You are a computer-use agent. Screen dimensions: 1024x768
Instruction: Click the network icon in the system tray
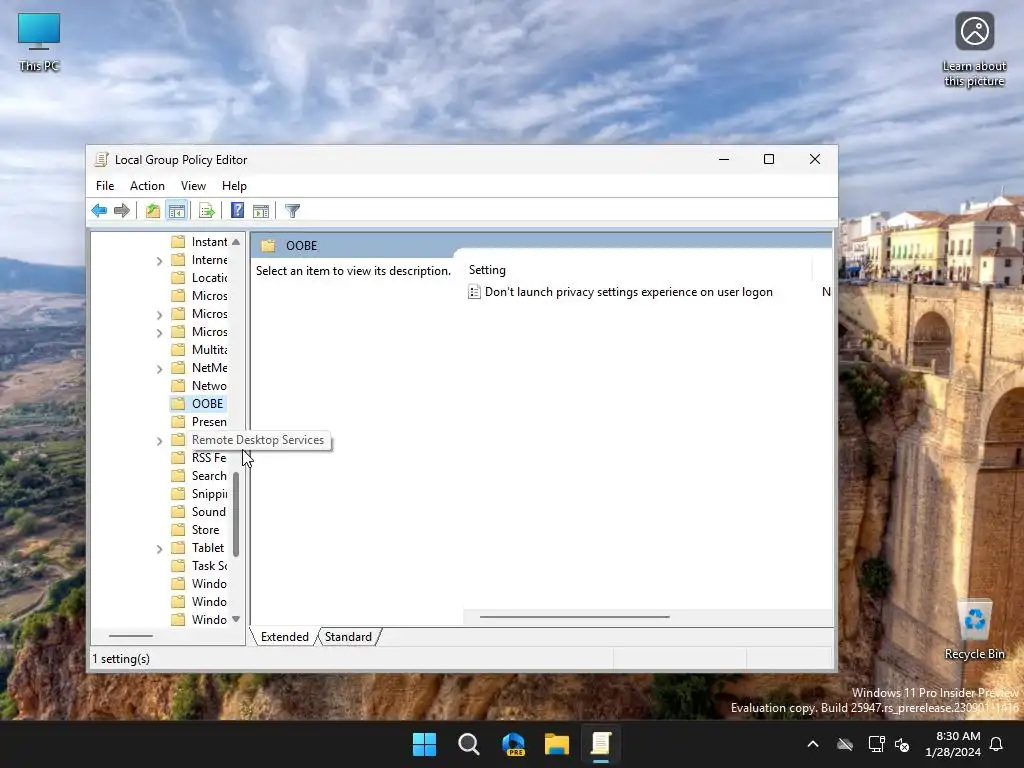(x=876, y=744)
